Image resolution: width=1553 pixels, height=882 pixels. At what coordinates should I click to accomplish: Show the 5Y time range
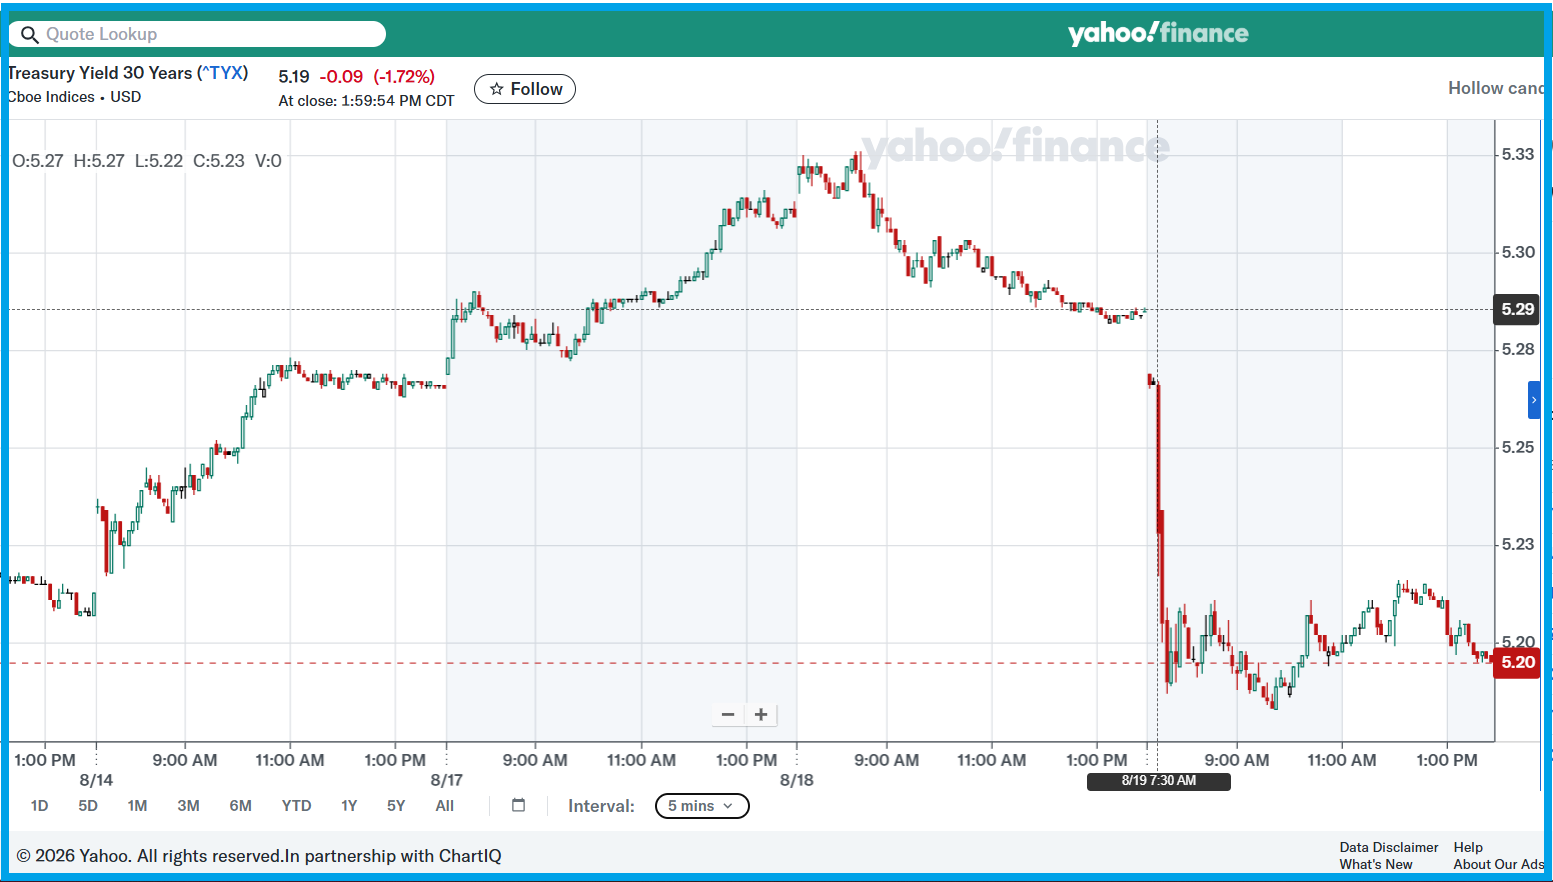tap(396, 806)
